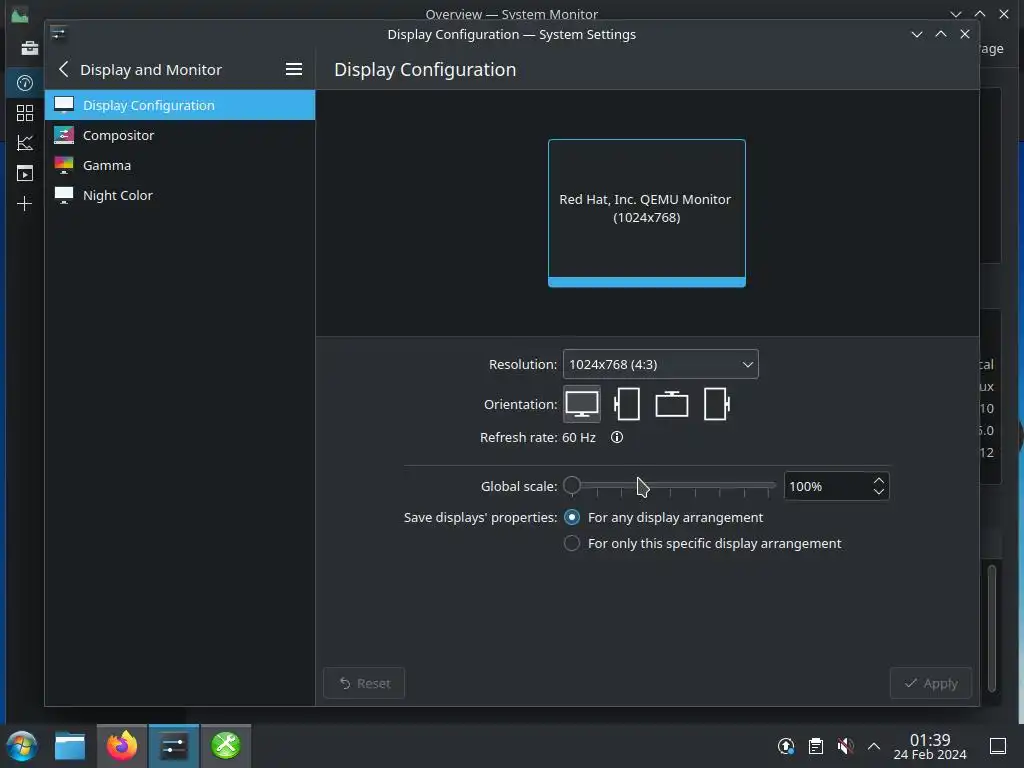Decrease global scale with down arrow
This screenshot has height=768, width=1024.
point(878,492)
